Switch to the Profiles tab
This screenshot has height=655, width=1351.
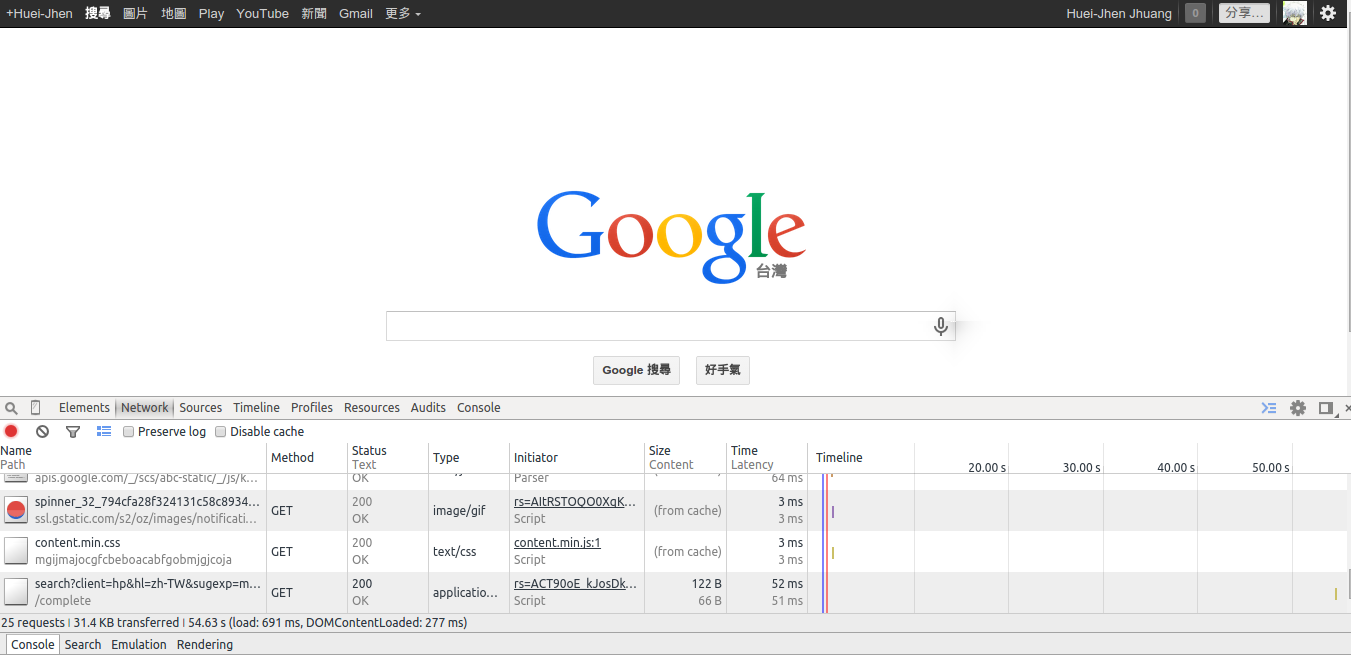tap(312, 408)
